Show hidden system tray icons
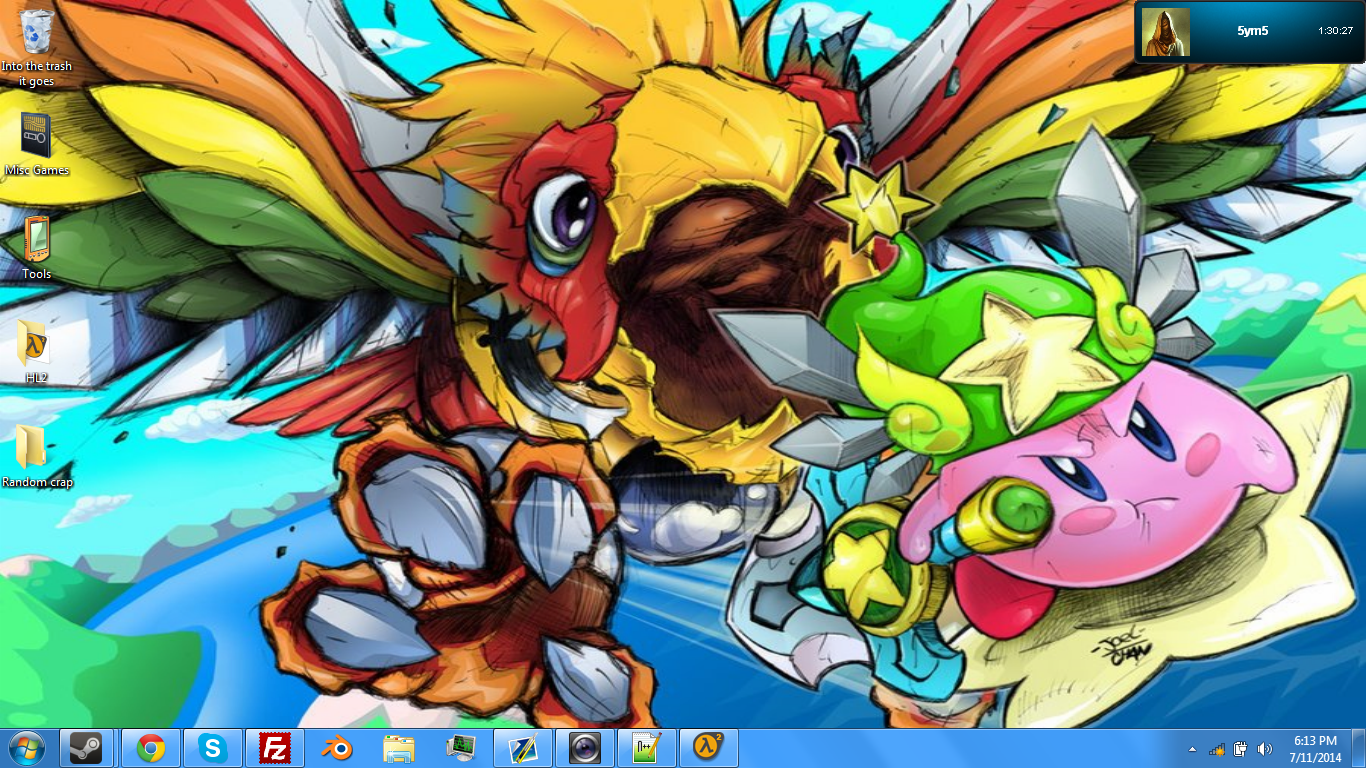The width and height of the screenshot is (1366, 768). [x=1192, y=749]
